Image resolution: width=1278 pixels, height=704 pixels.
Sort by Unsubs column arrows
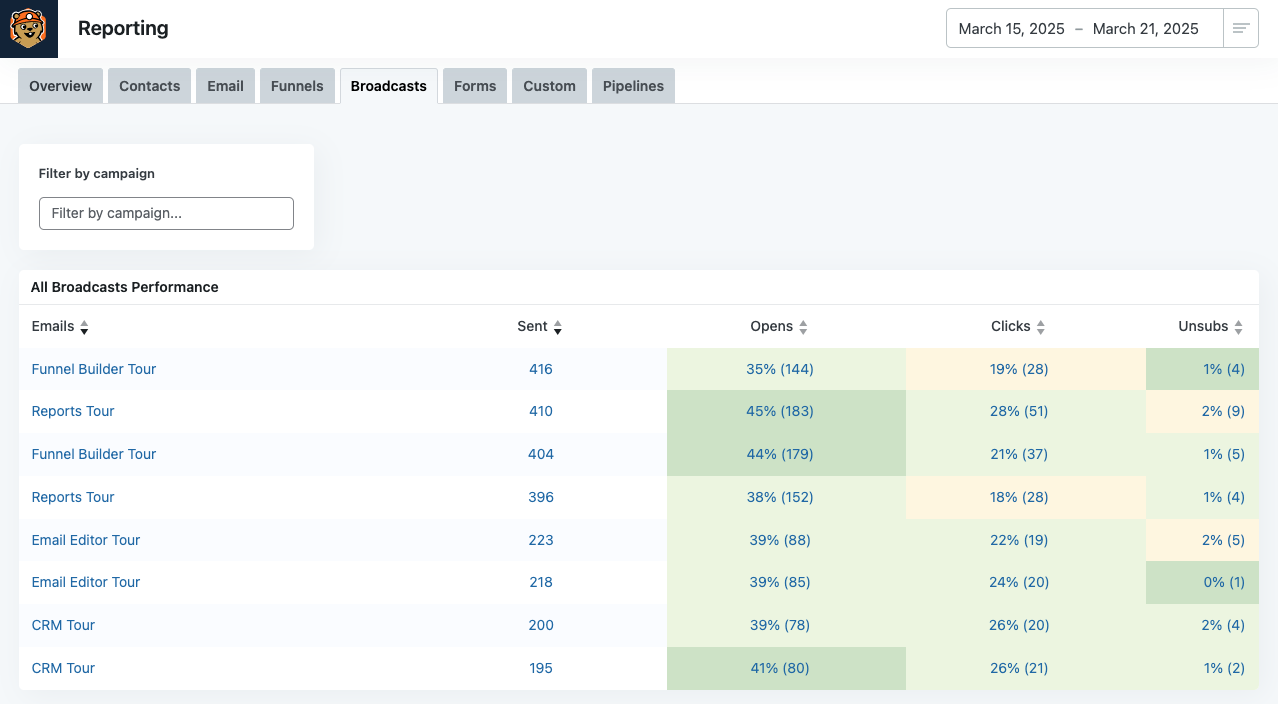(1238, 327)
